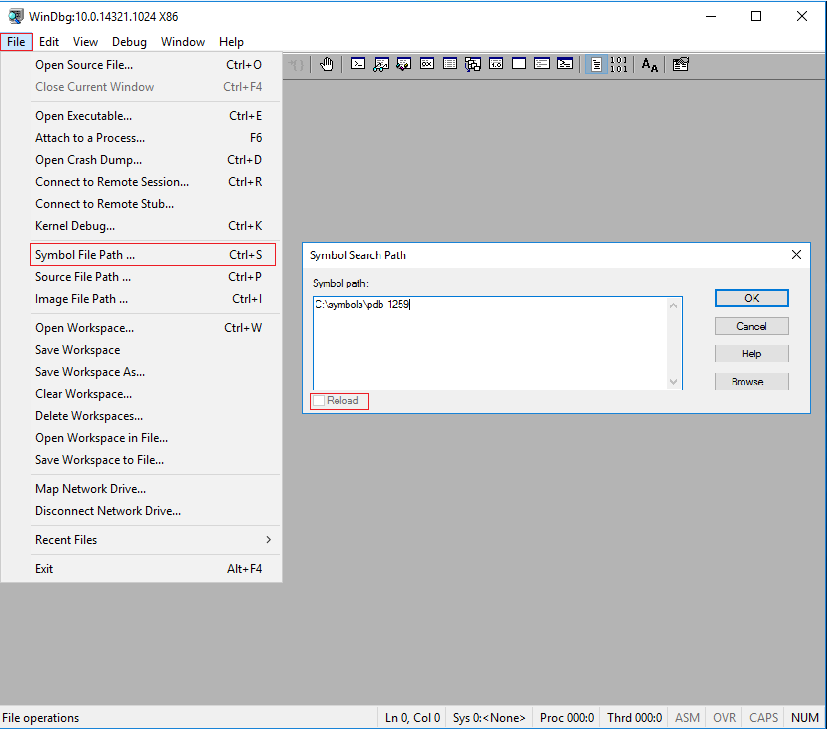Toggle Source mode on document icon
Viewport: 827px width, 729px height.
click(x=596, y=64)
